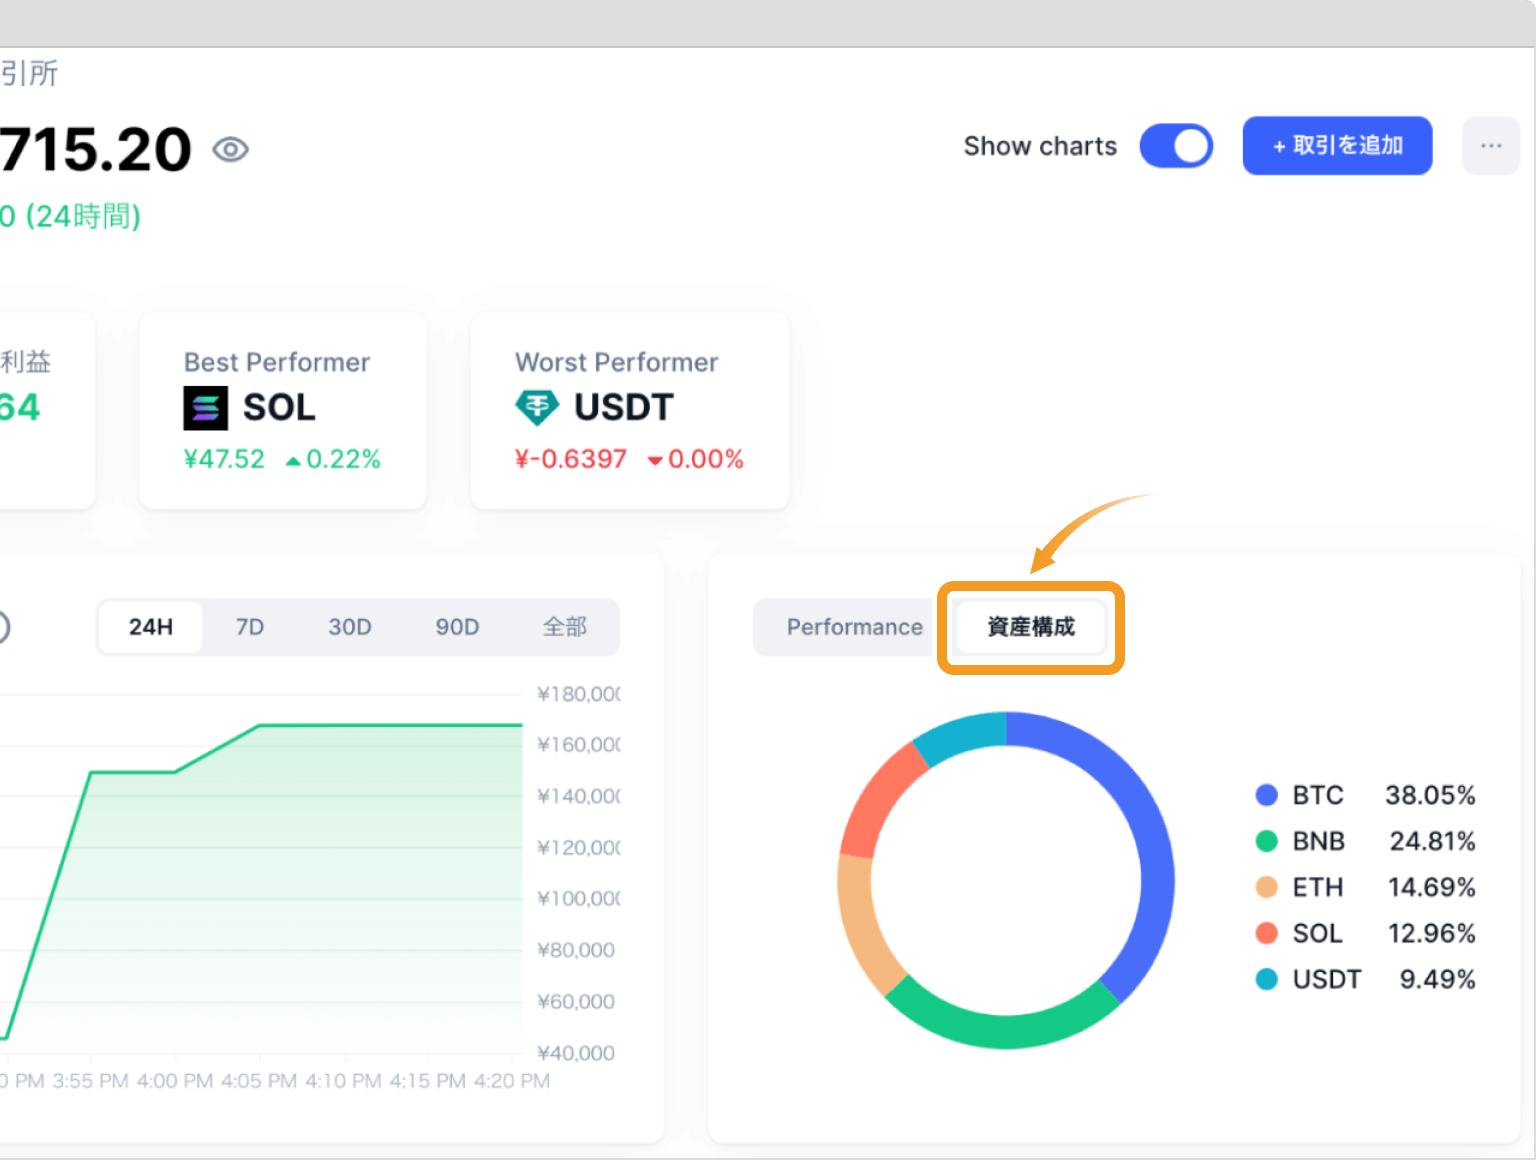1536x1160 pixels.
Task: Toggle balance visibility eye icon
Action: (x=230, y=150)
